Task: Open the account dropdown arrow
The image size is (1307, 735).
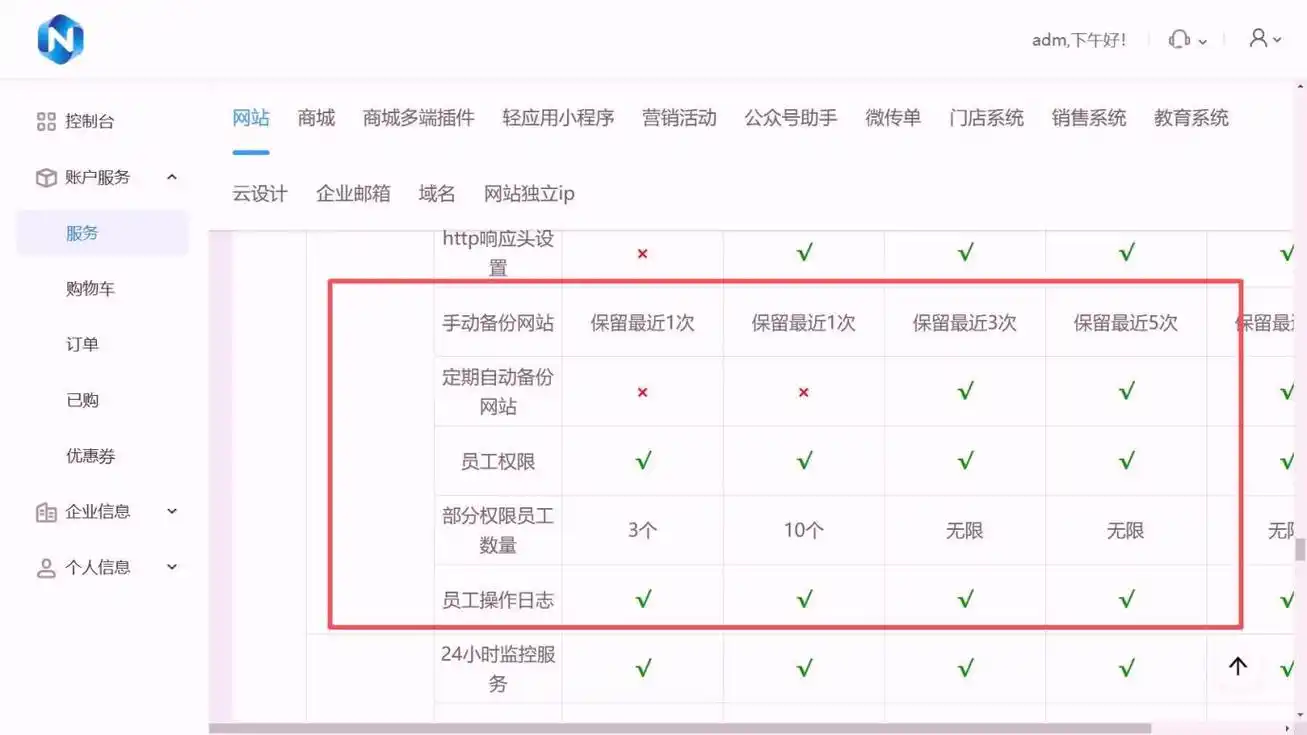Action: 1278,40
